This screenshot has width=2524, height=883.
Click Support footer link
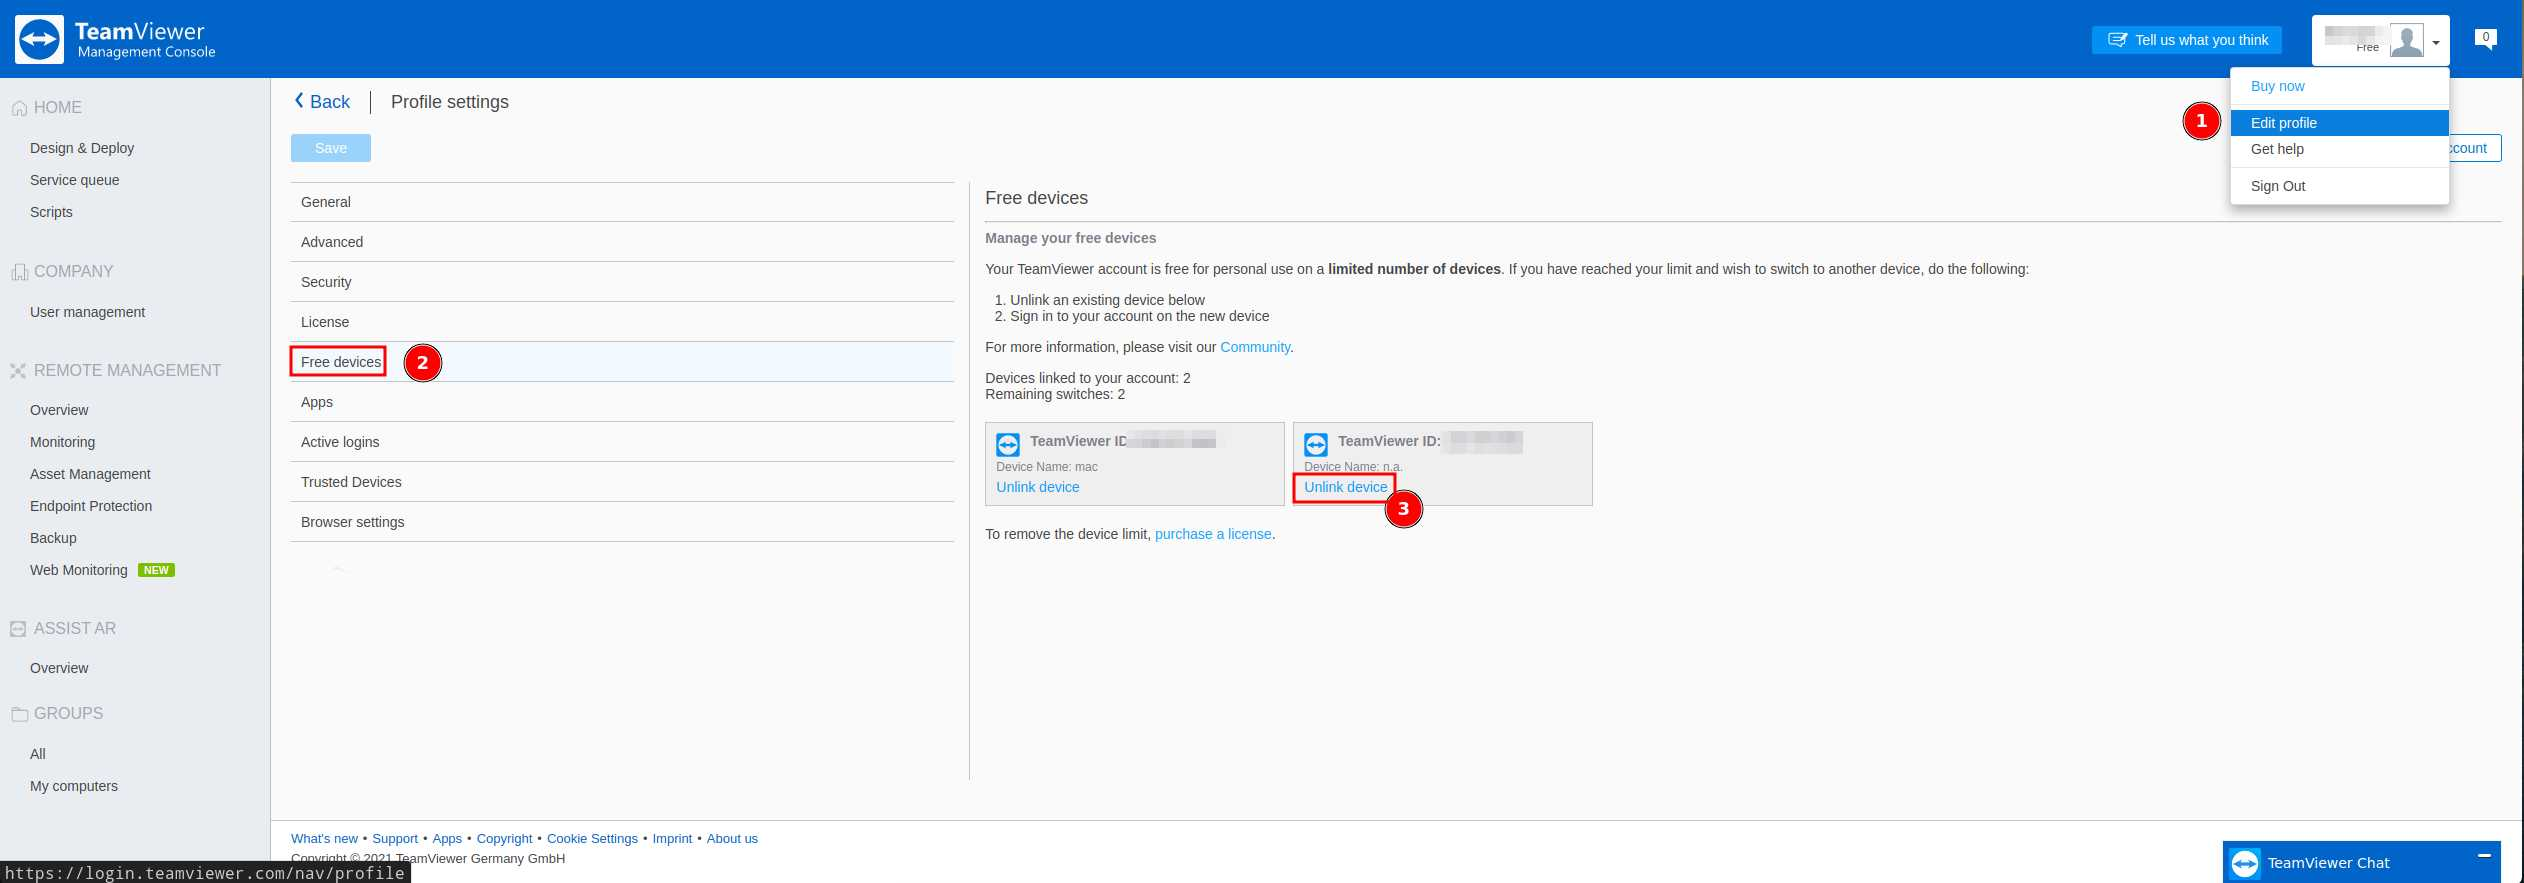395,839
